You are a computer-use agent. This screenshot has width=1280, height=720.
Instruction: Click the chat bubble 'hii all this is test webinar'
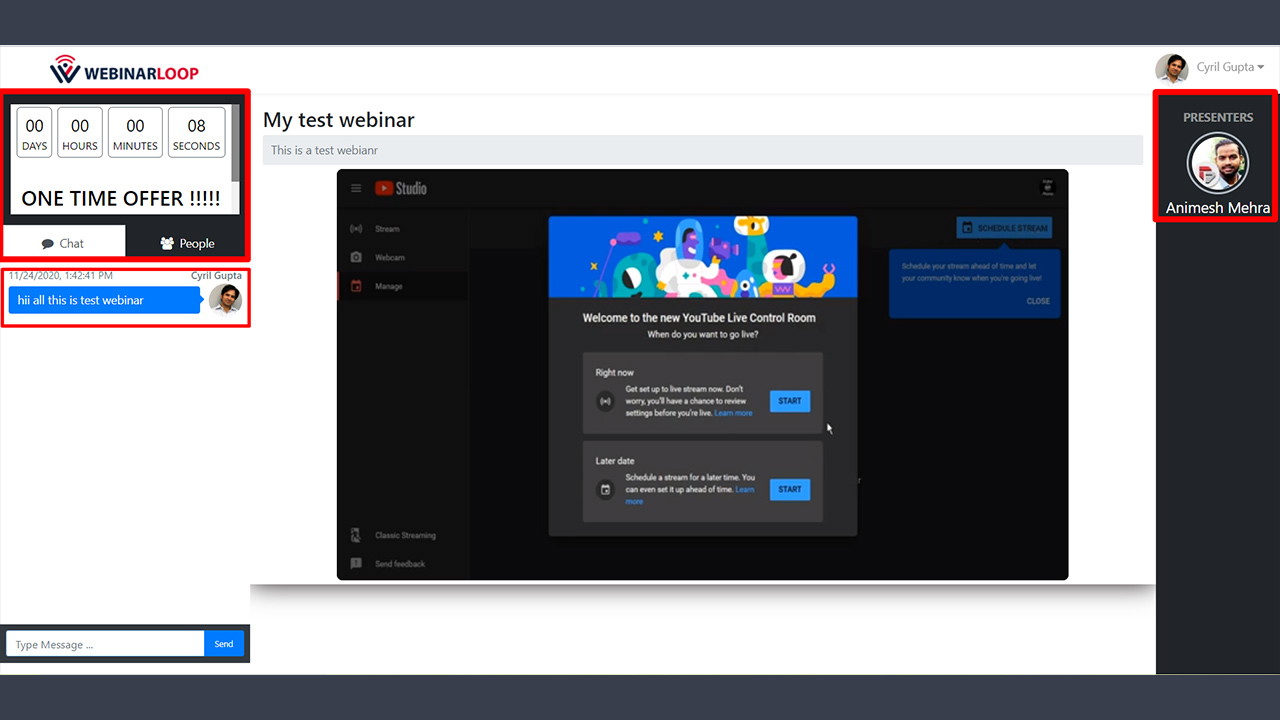point(104,300)
